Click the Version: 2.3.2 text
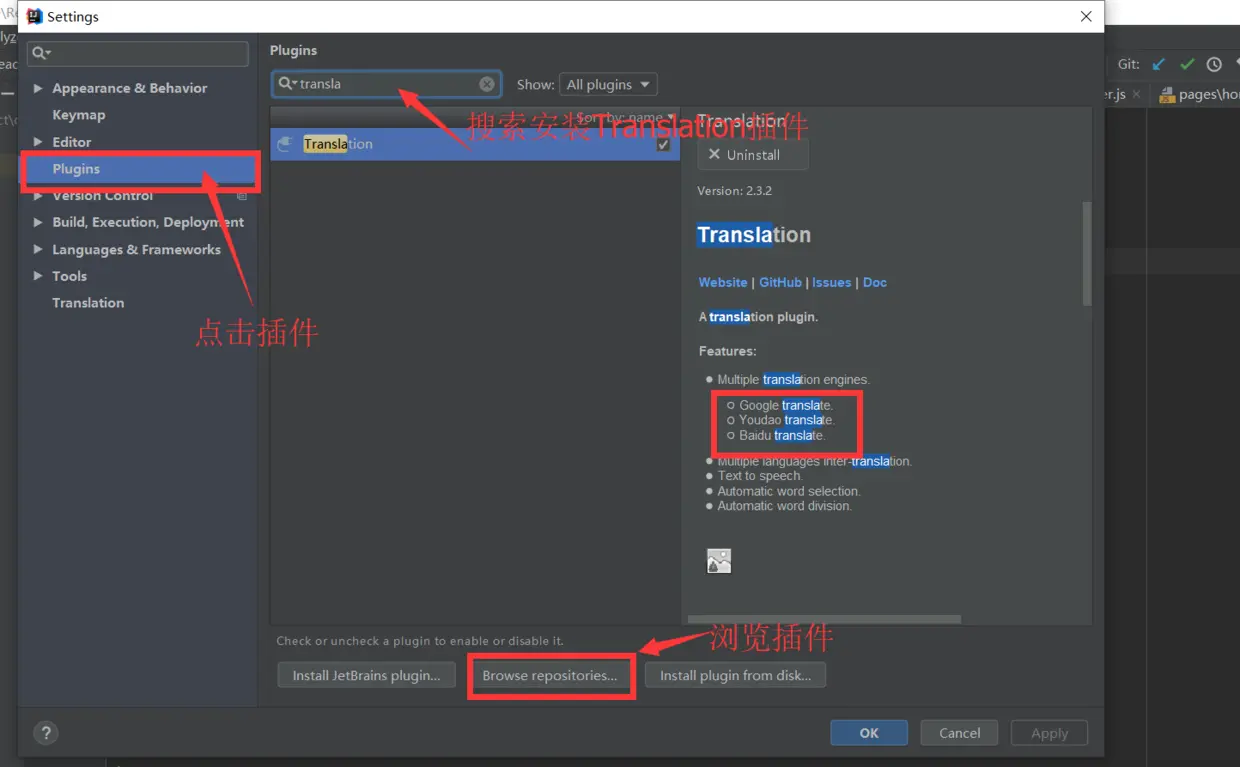This screenshot has width=1240, height=767. 734,190
